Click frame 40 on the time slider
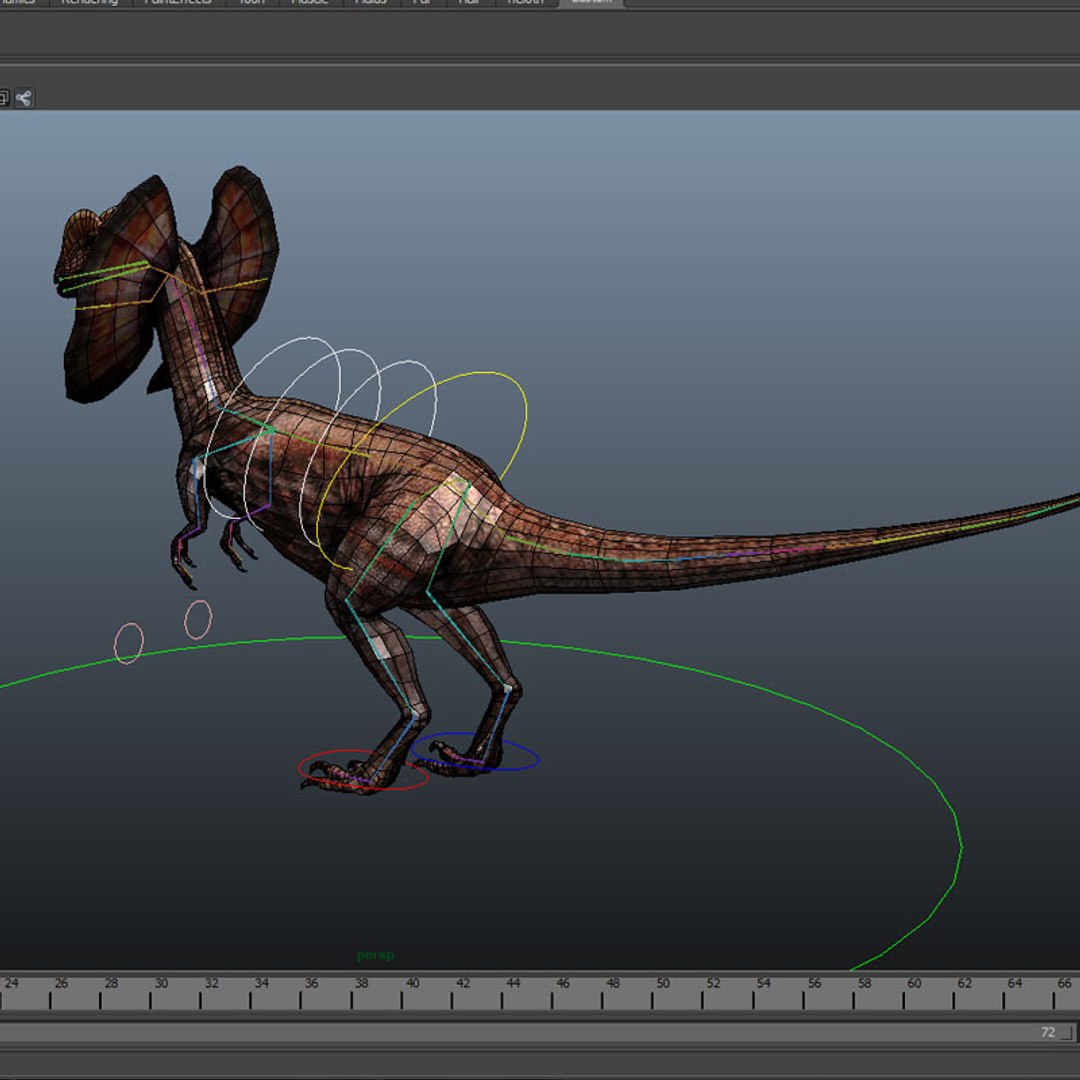The width and height of the screenshot is (1080, 1080). pos(413,984)
